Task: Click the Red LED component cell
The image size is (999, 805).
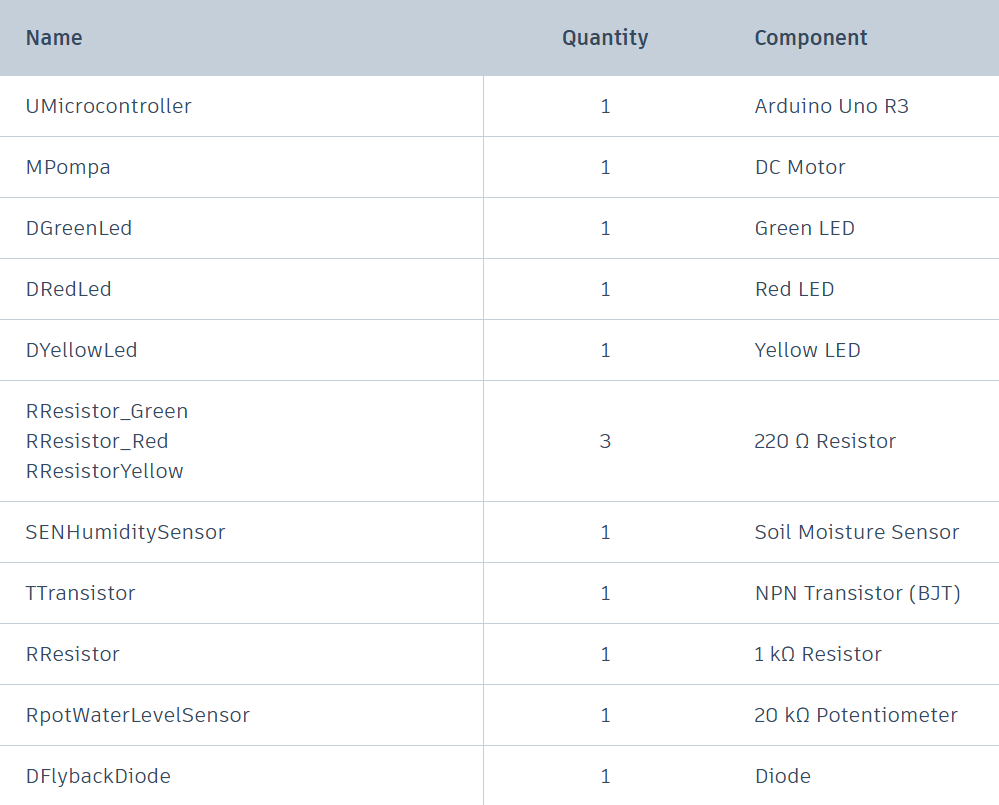Action: tap(794, 289)
